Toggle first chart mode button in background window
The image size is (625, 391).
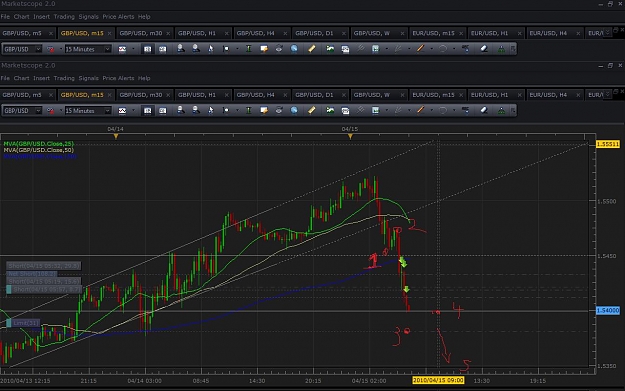[x=147, y=49]
